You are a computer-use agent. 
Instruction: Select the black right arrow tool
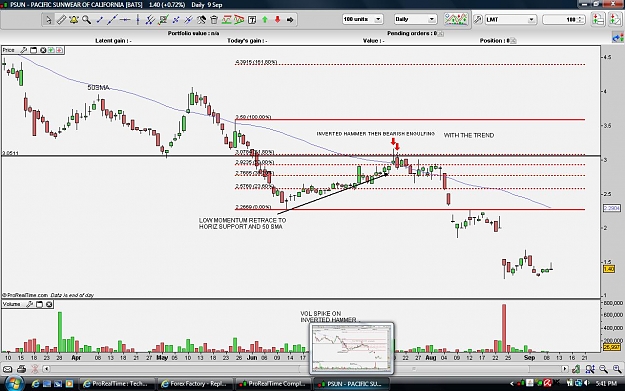coord(290,20)
